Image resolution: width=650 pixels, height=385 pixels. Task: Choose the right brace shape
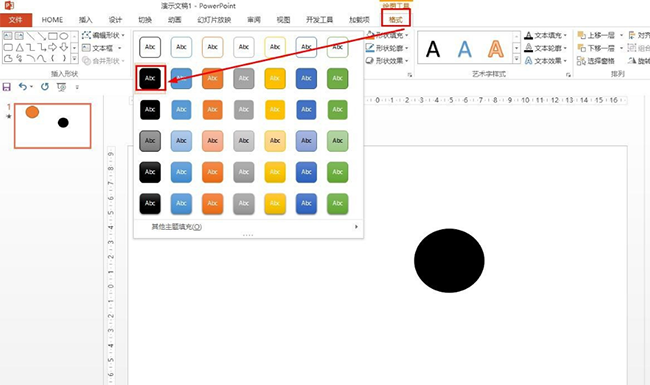click(63, 58)
